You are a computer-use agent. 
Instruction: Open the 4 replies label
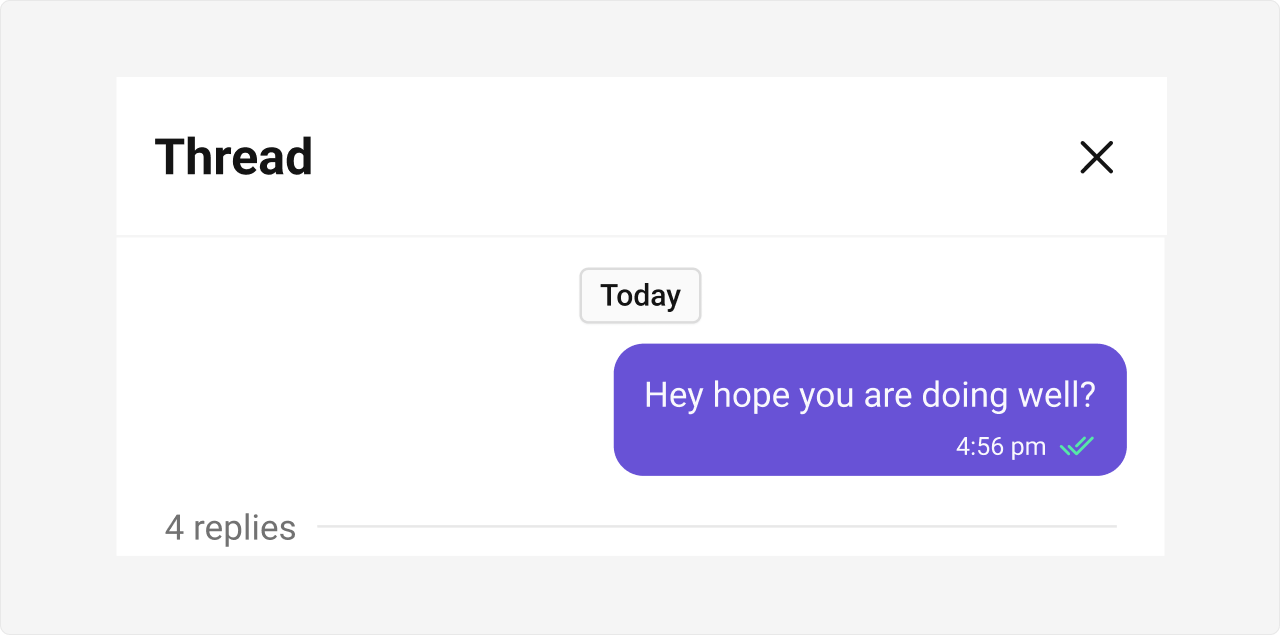point(230,527)
